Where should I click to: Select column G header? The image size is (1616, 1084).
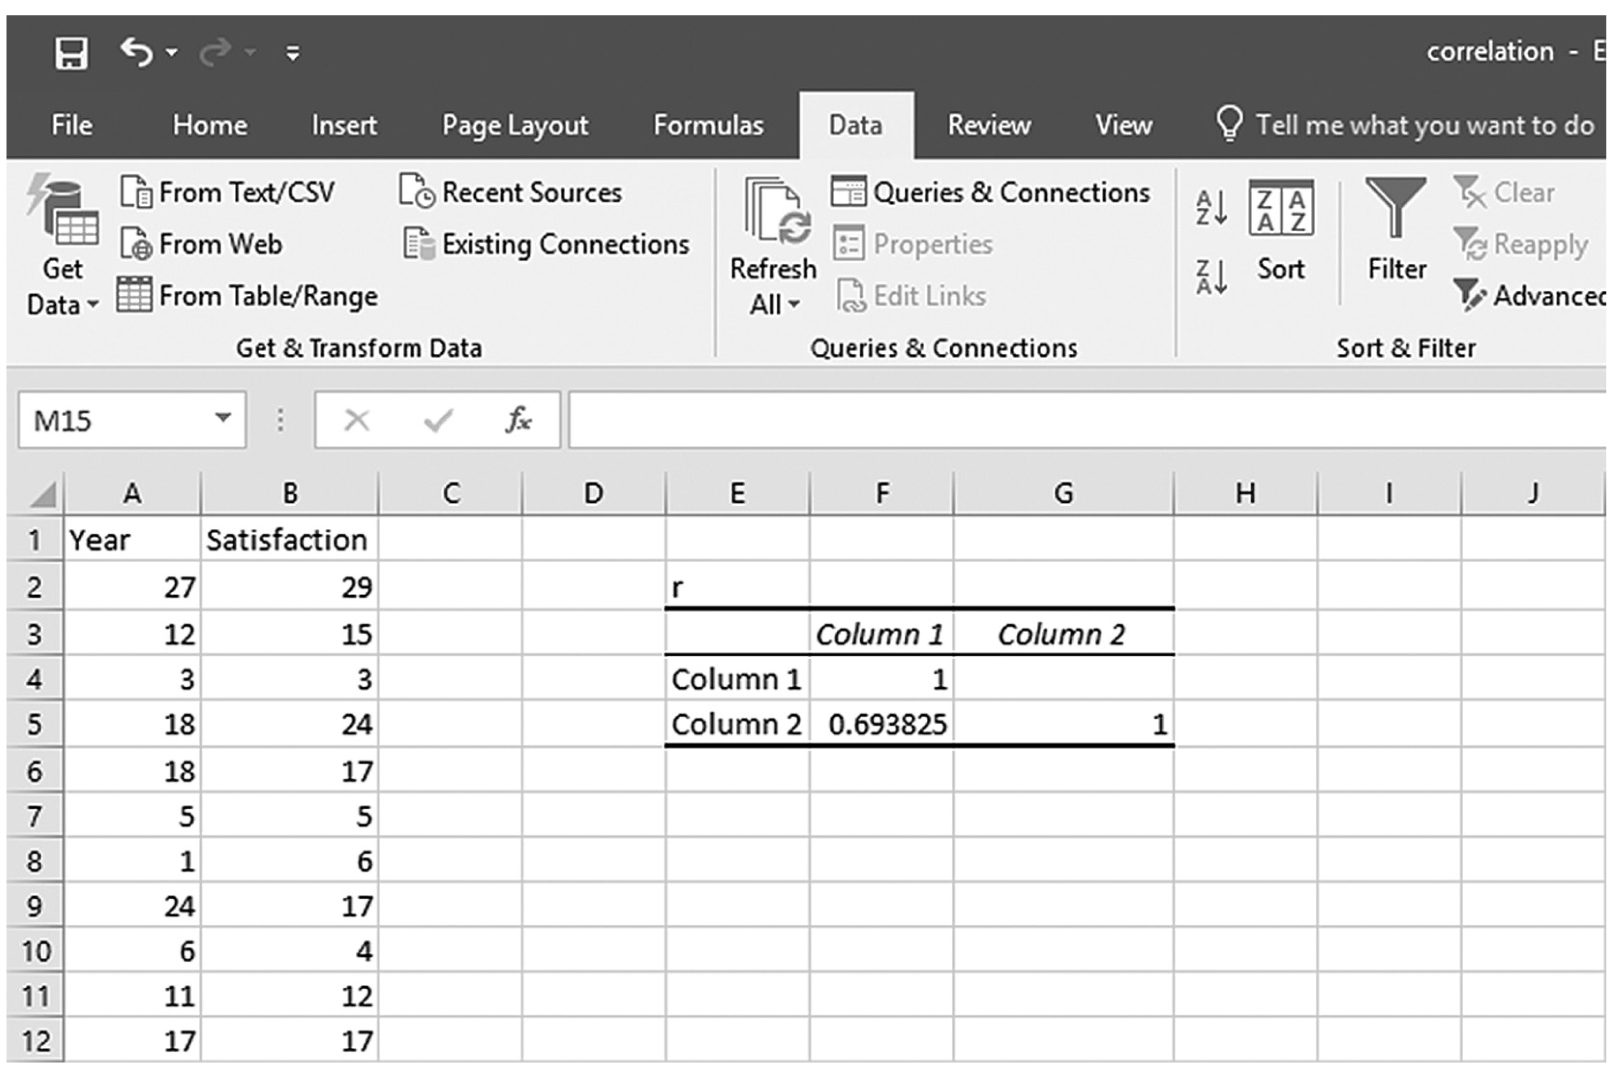1063,494
